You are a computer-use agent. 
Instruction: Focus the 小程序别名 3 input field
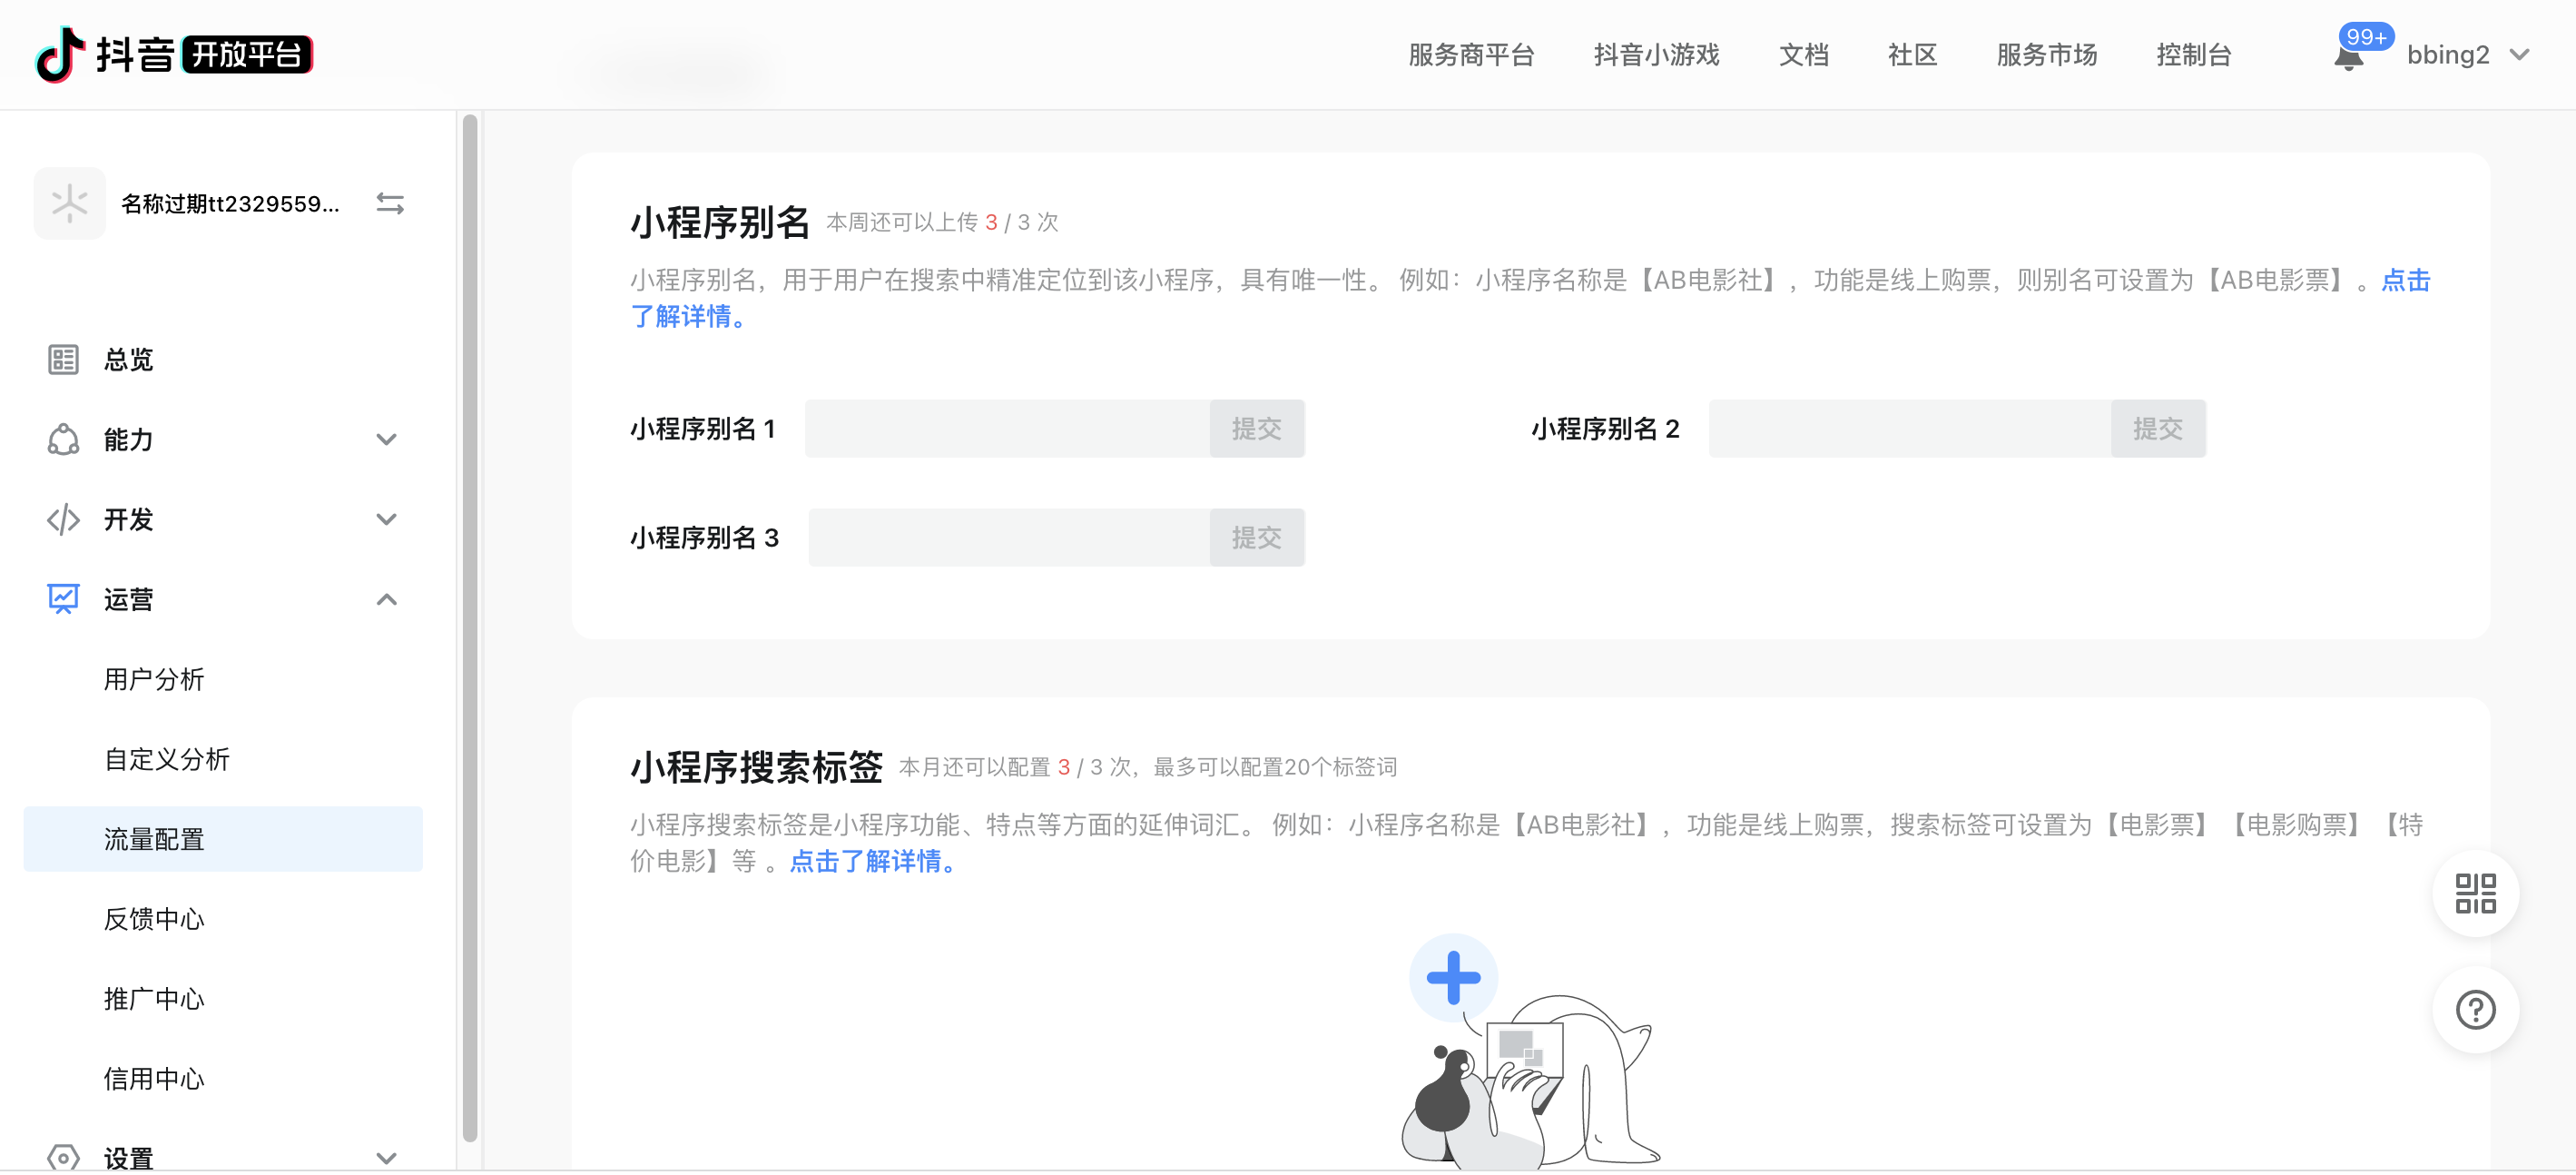click(x=1009, y=538)
